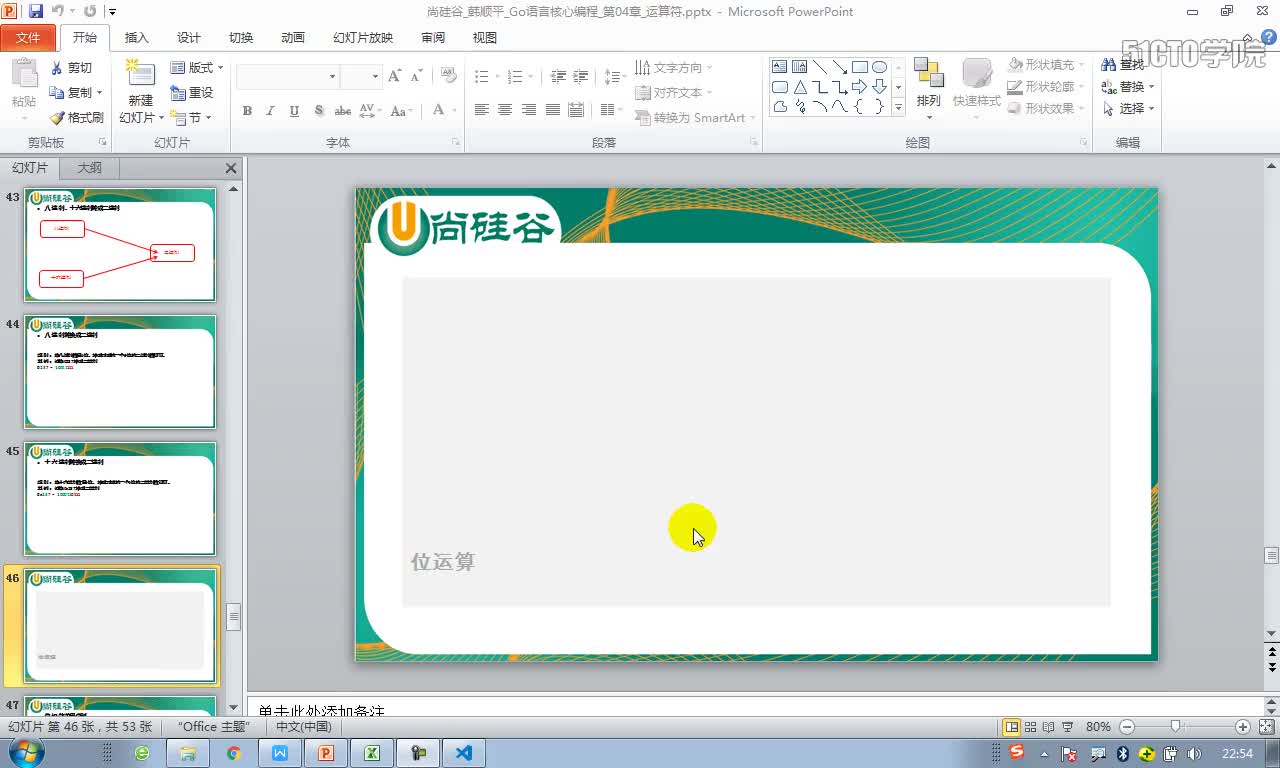Open the font name combo box
1280x768 pixels.
coord(288,76)
